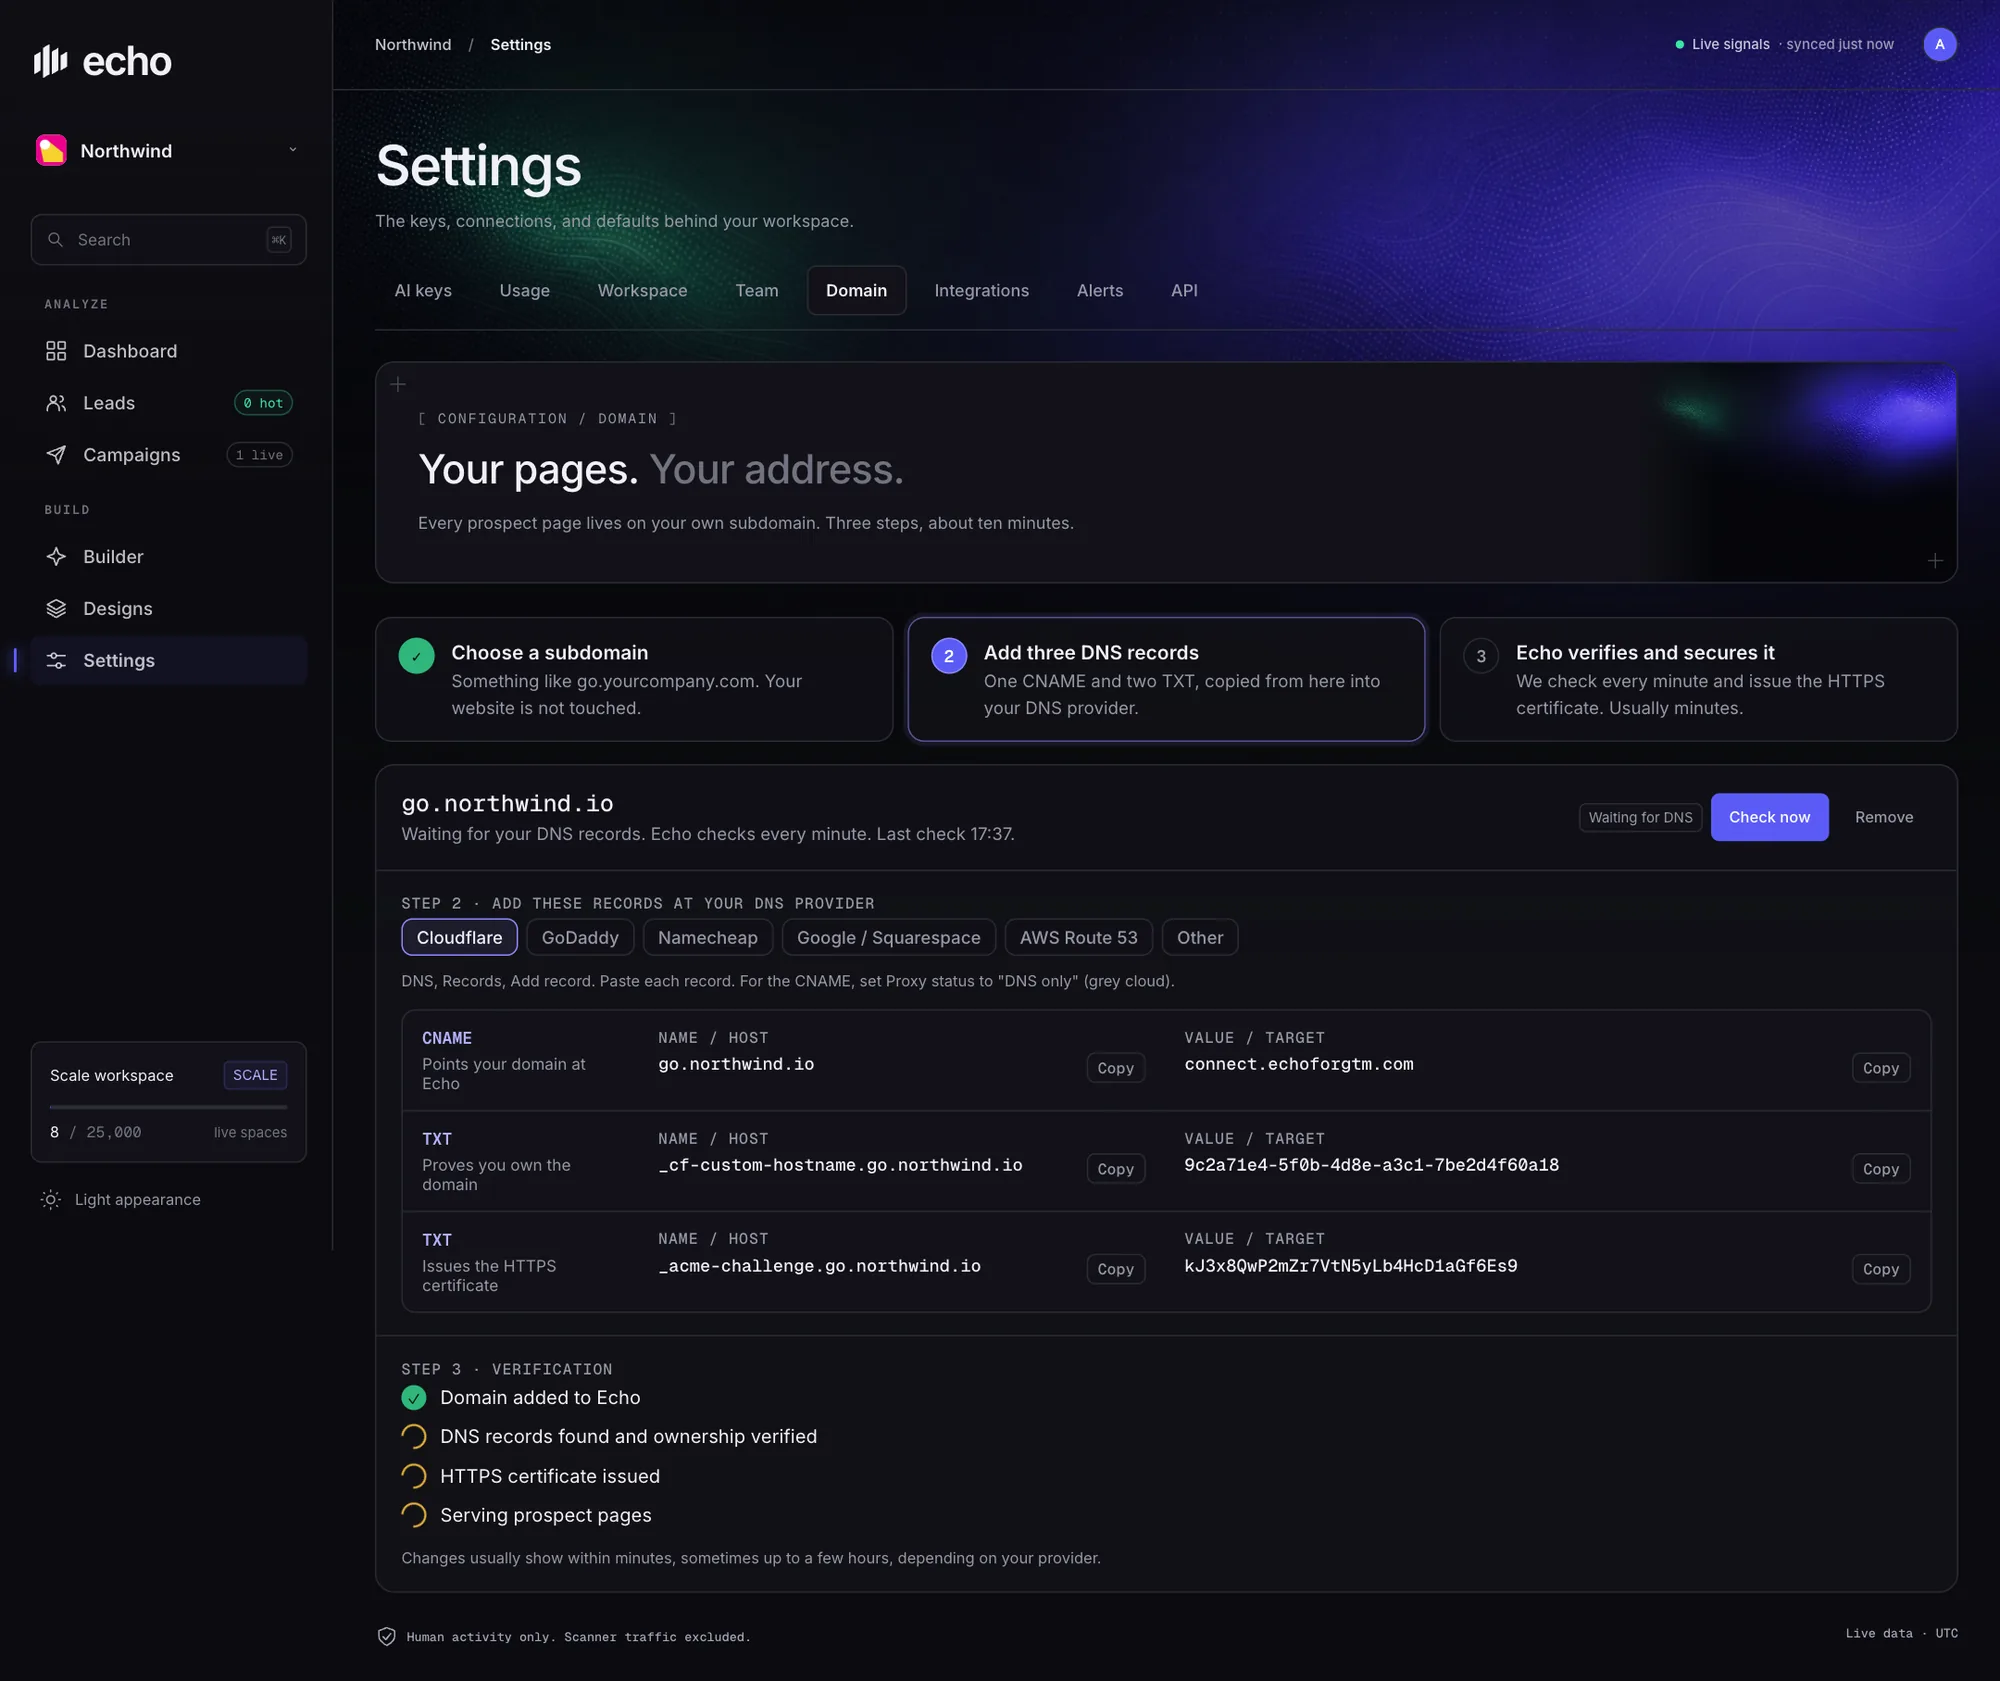Select AWS Route 53 provider
The height and width of the screenshot is (1681, 2000).
[x=1079, y=937]
